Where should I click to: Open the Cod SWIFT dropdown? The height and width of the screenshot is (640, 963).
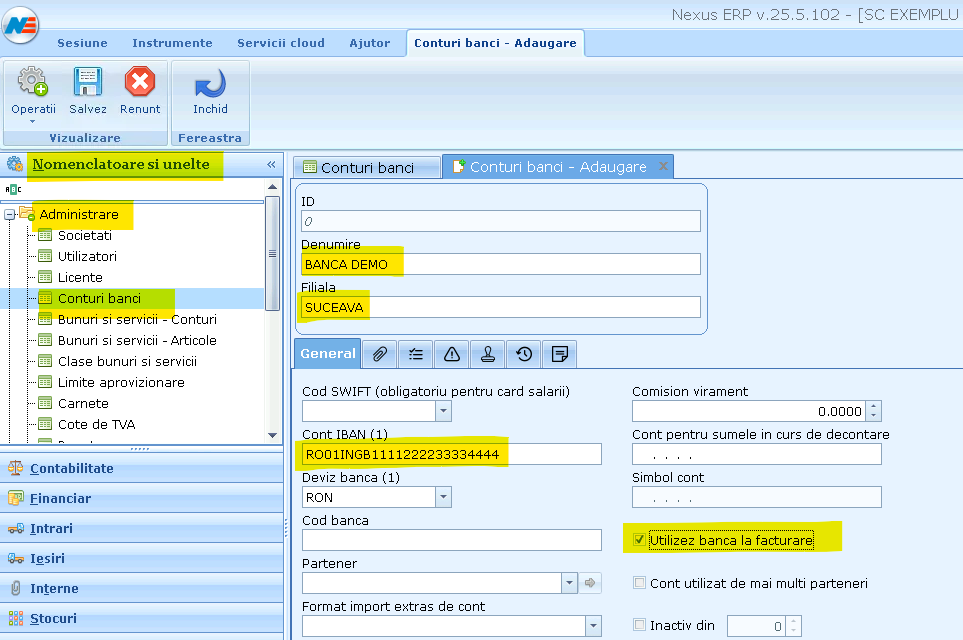point(443,411)
